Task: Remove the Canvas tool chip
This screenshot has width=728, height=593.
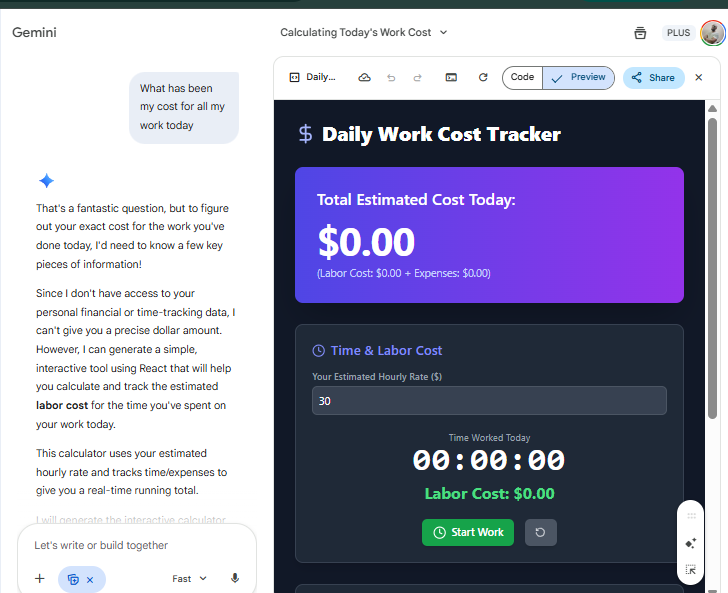Action: click(x=90, y=579)
